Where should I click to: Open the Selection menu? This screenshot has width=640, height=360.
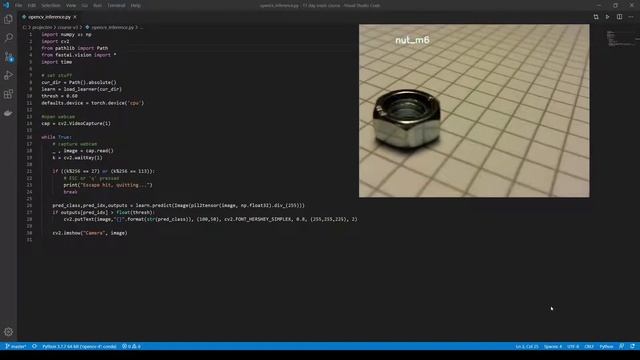(51, 5)
